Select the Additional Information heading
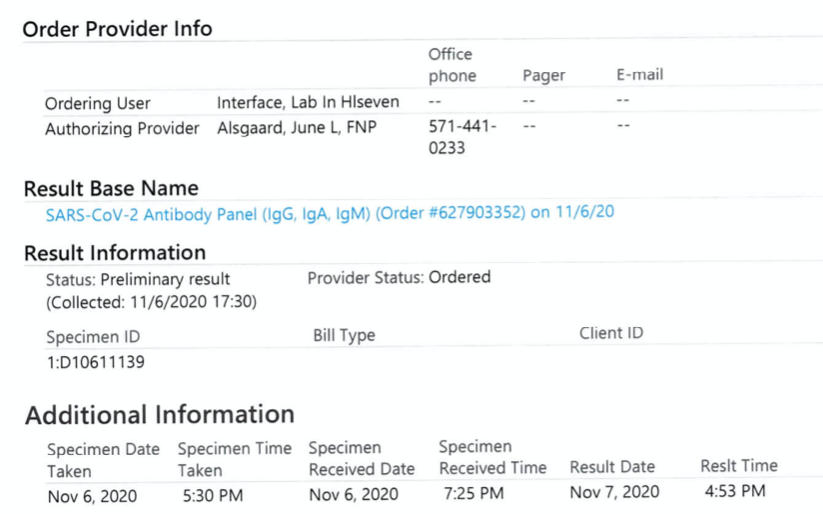 pyautogui.click(x=160, y=415)
